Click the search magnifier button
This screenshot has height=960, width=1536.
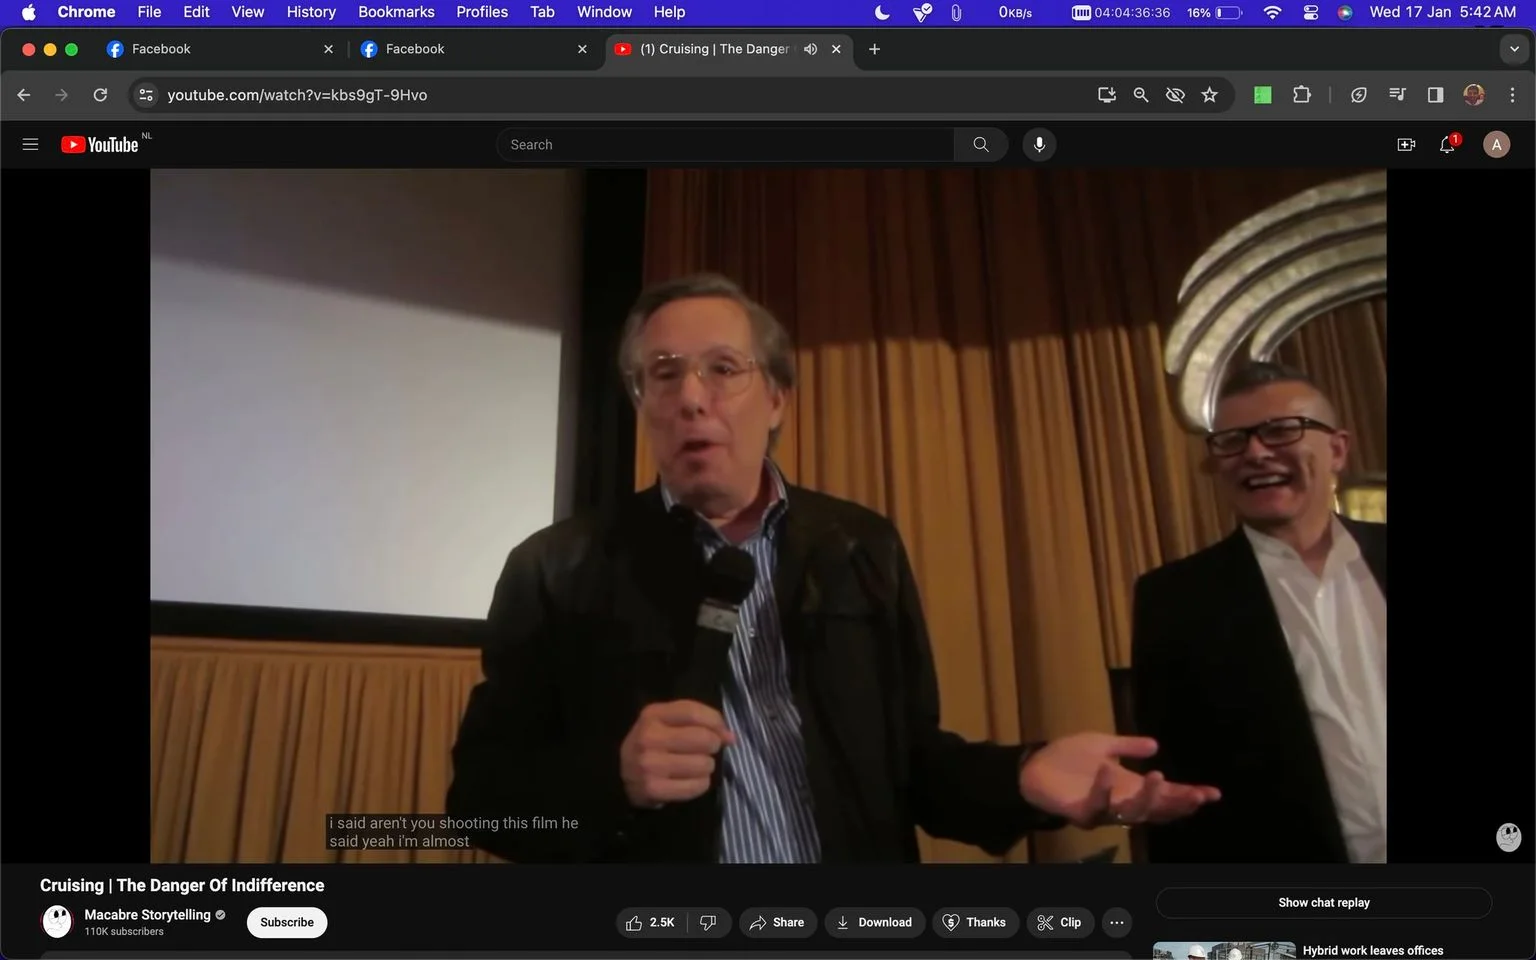click(981, 144)
